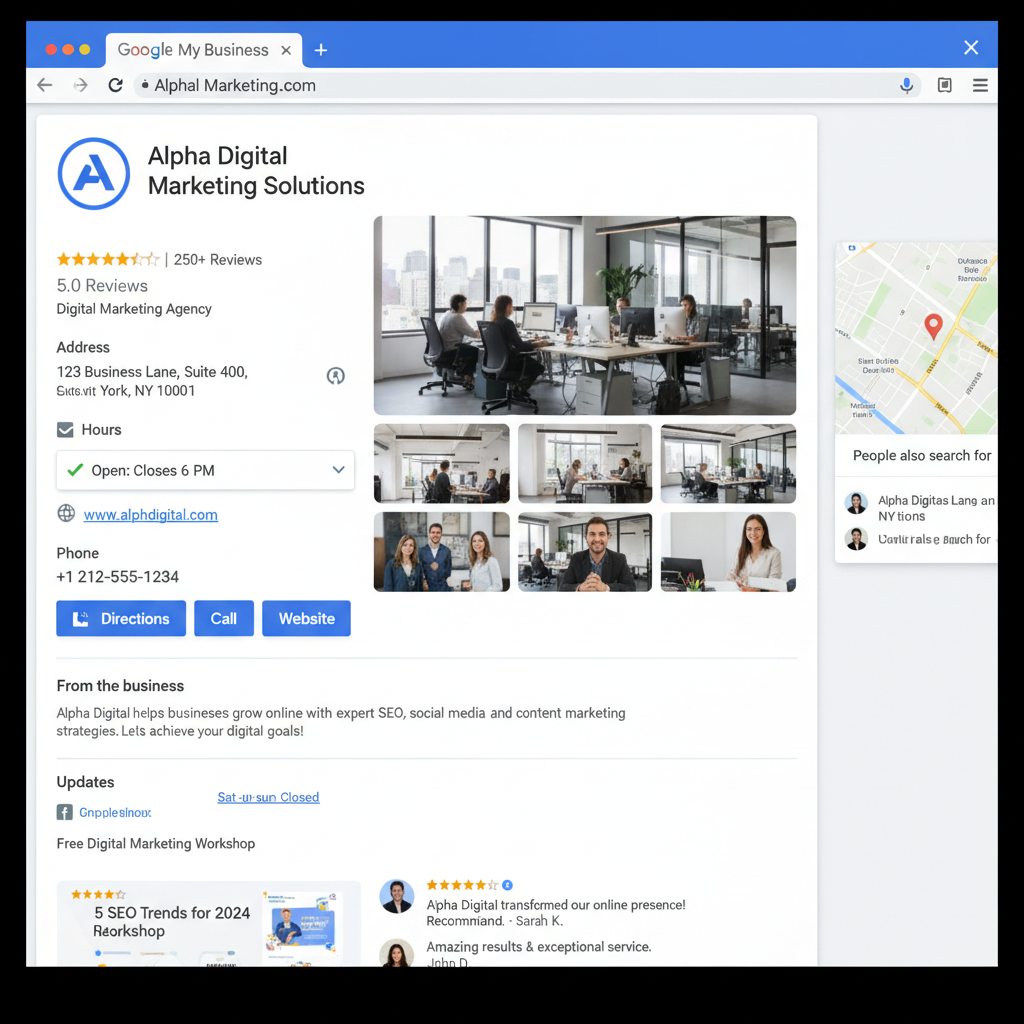Click the Alpha Digital circular logo
This screenshot has width=1024, height=1024.
[x=93, y=173]
